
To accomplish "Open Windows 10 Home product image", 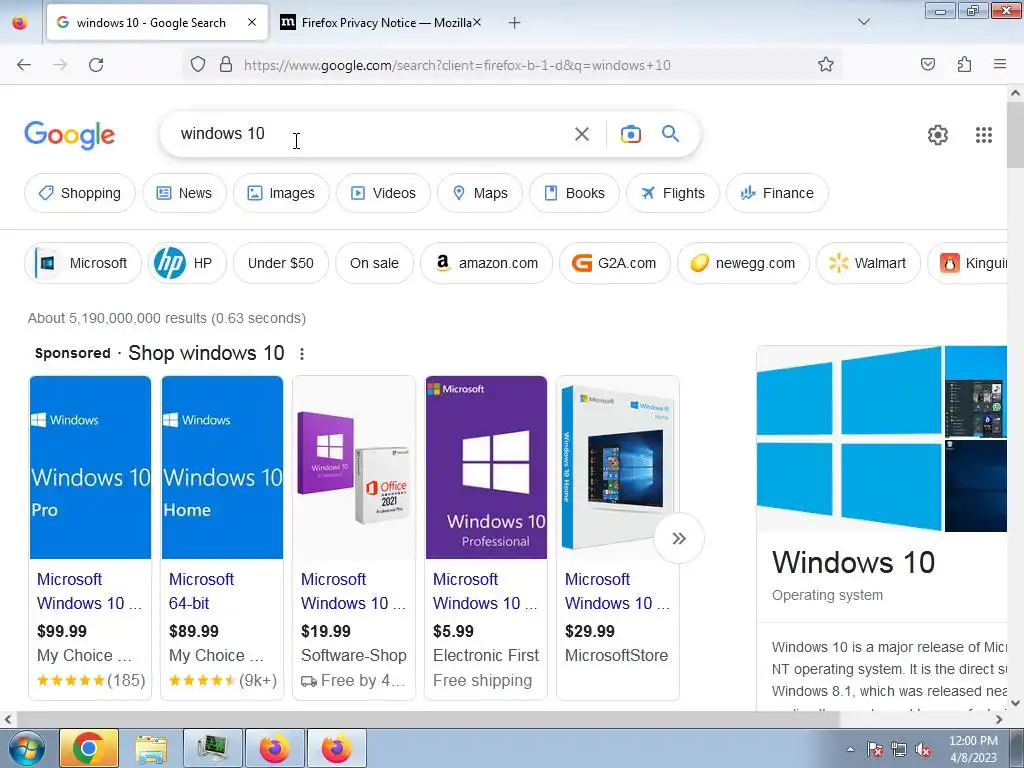I will point(222,468).
